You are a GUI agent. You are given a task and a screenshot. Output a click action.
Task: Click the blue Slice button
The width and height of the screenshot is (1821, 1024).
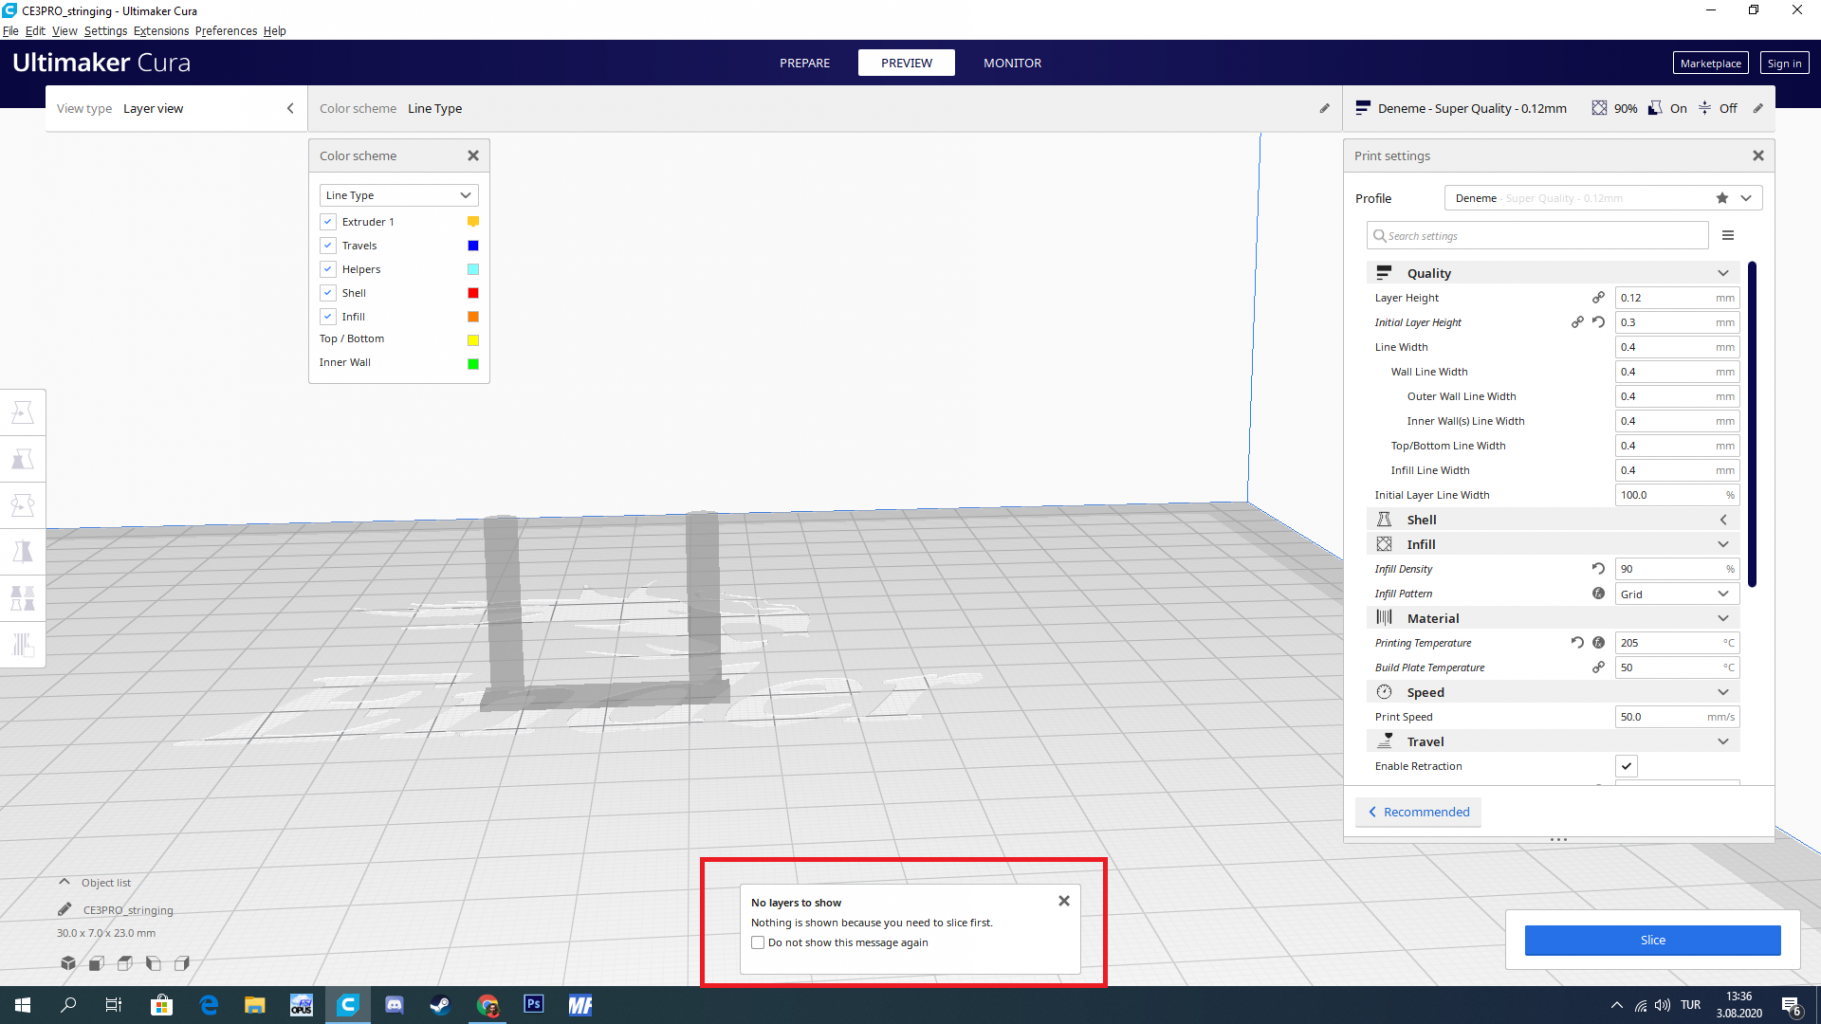(1652, 940)
